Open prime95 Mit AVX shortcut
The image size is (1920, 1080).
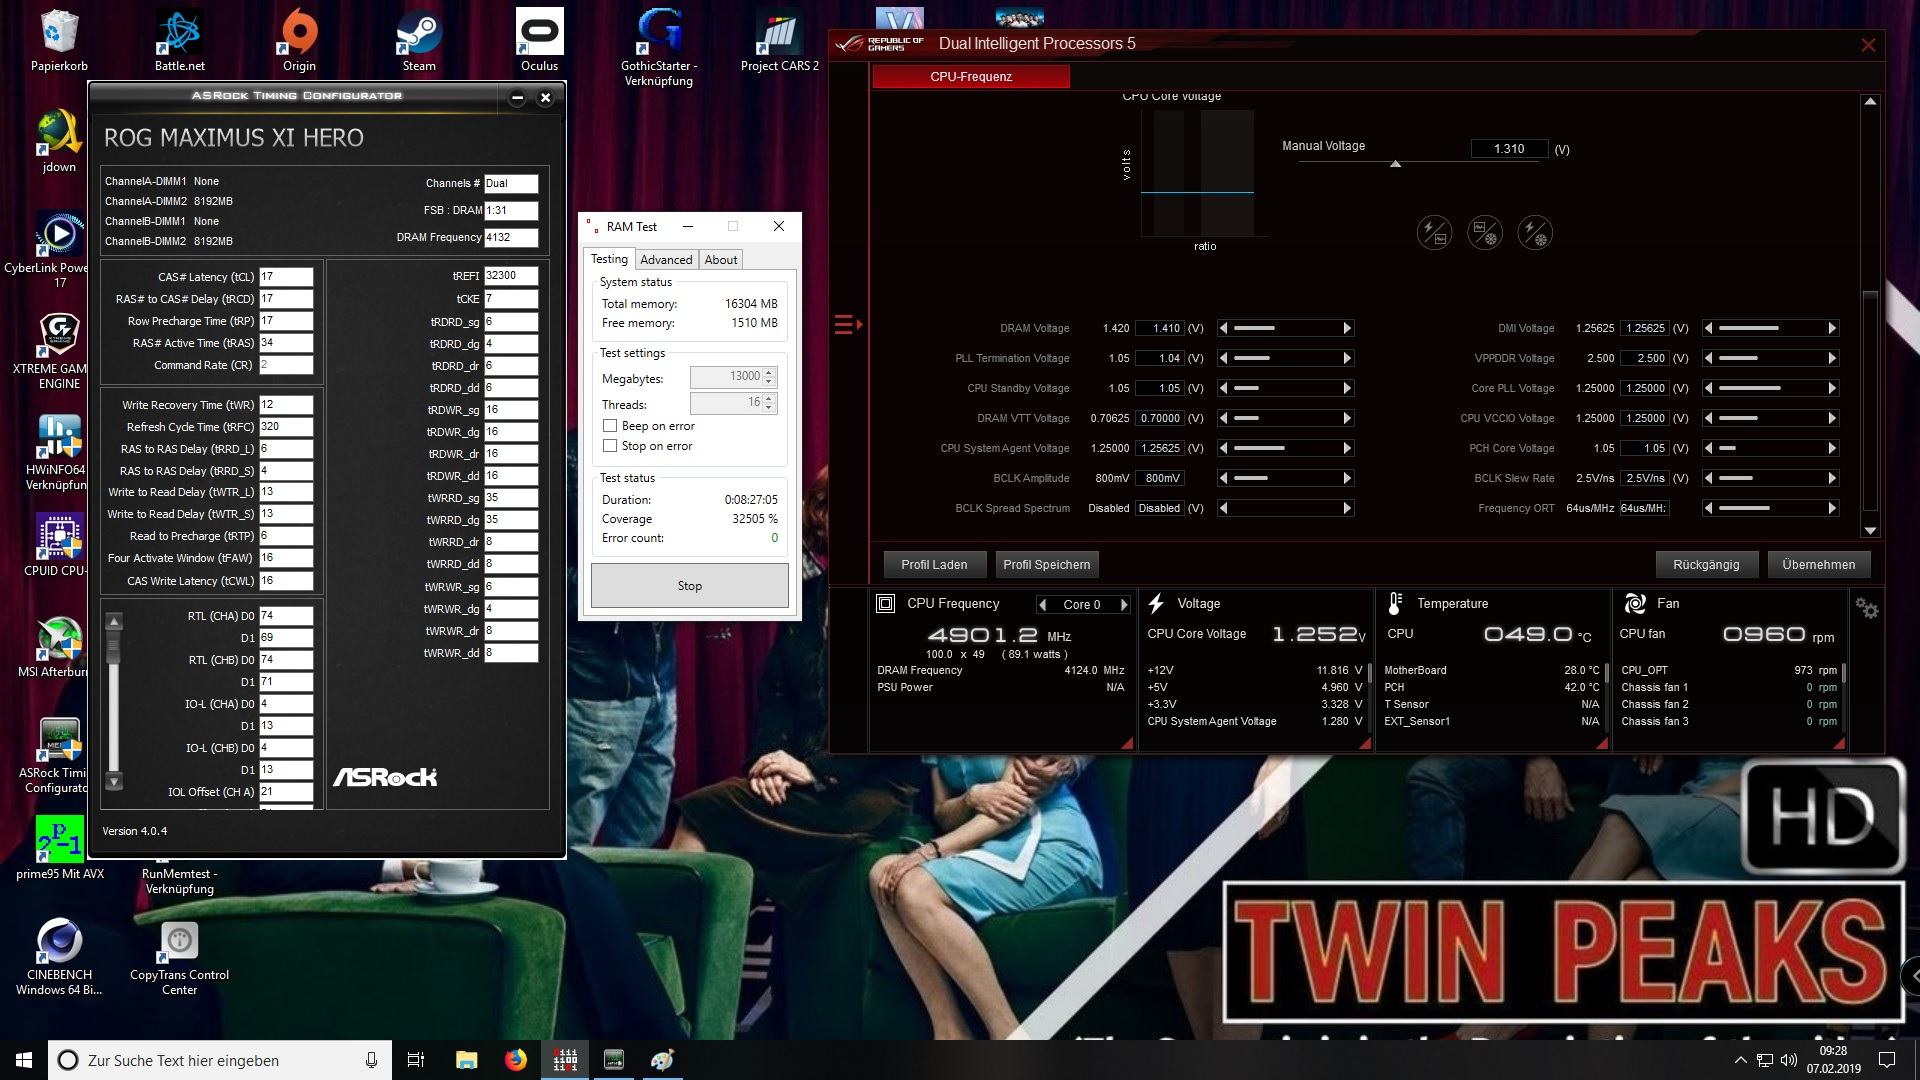click(59, 848)
